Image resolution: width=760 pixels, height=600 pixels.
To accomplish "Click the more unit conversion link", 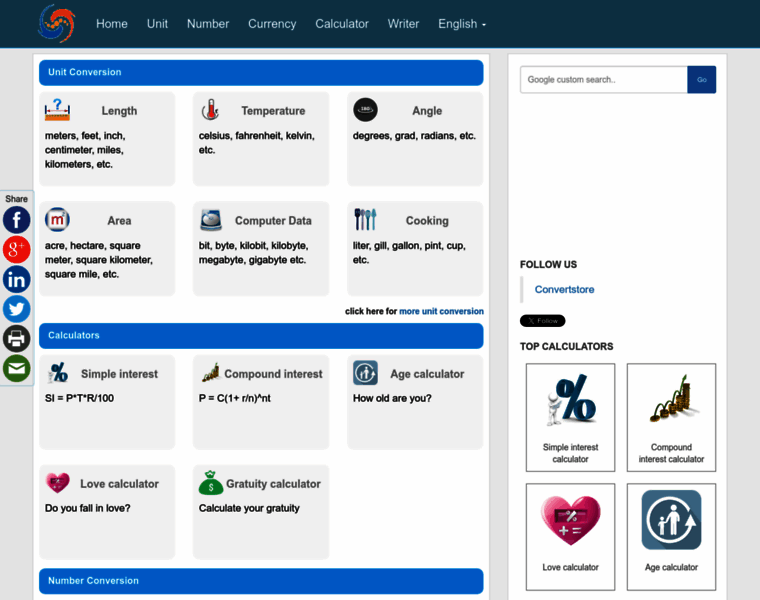I will point(441,311).
